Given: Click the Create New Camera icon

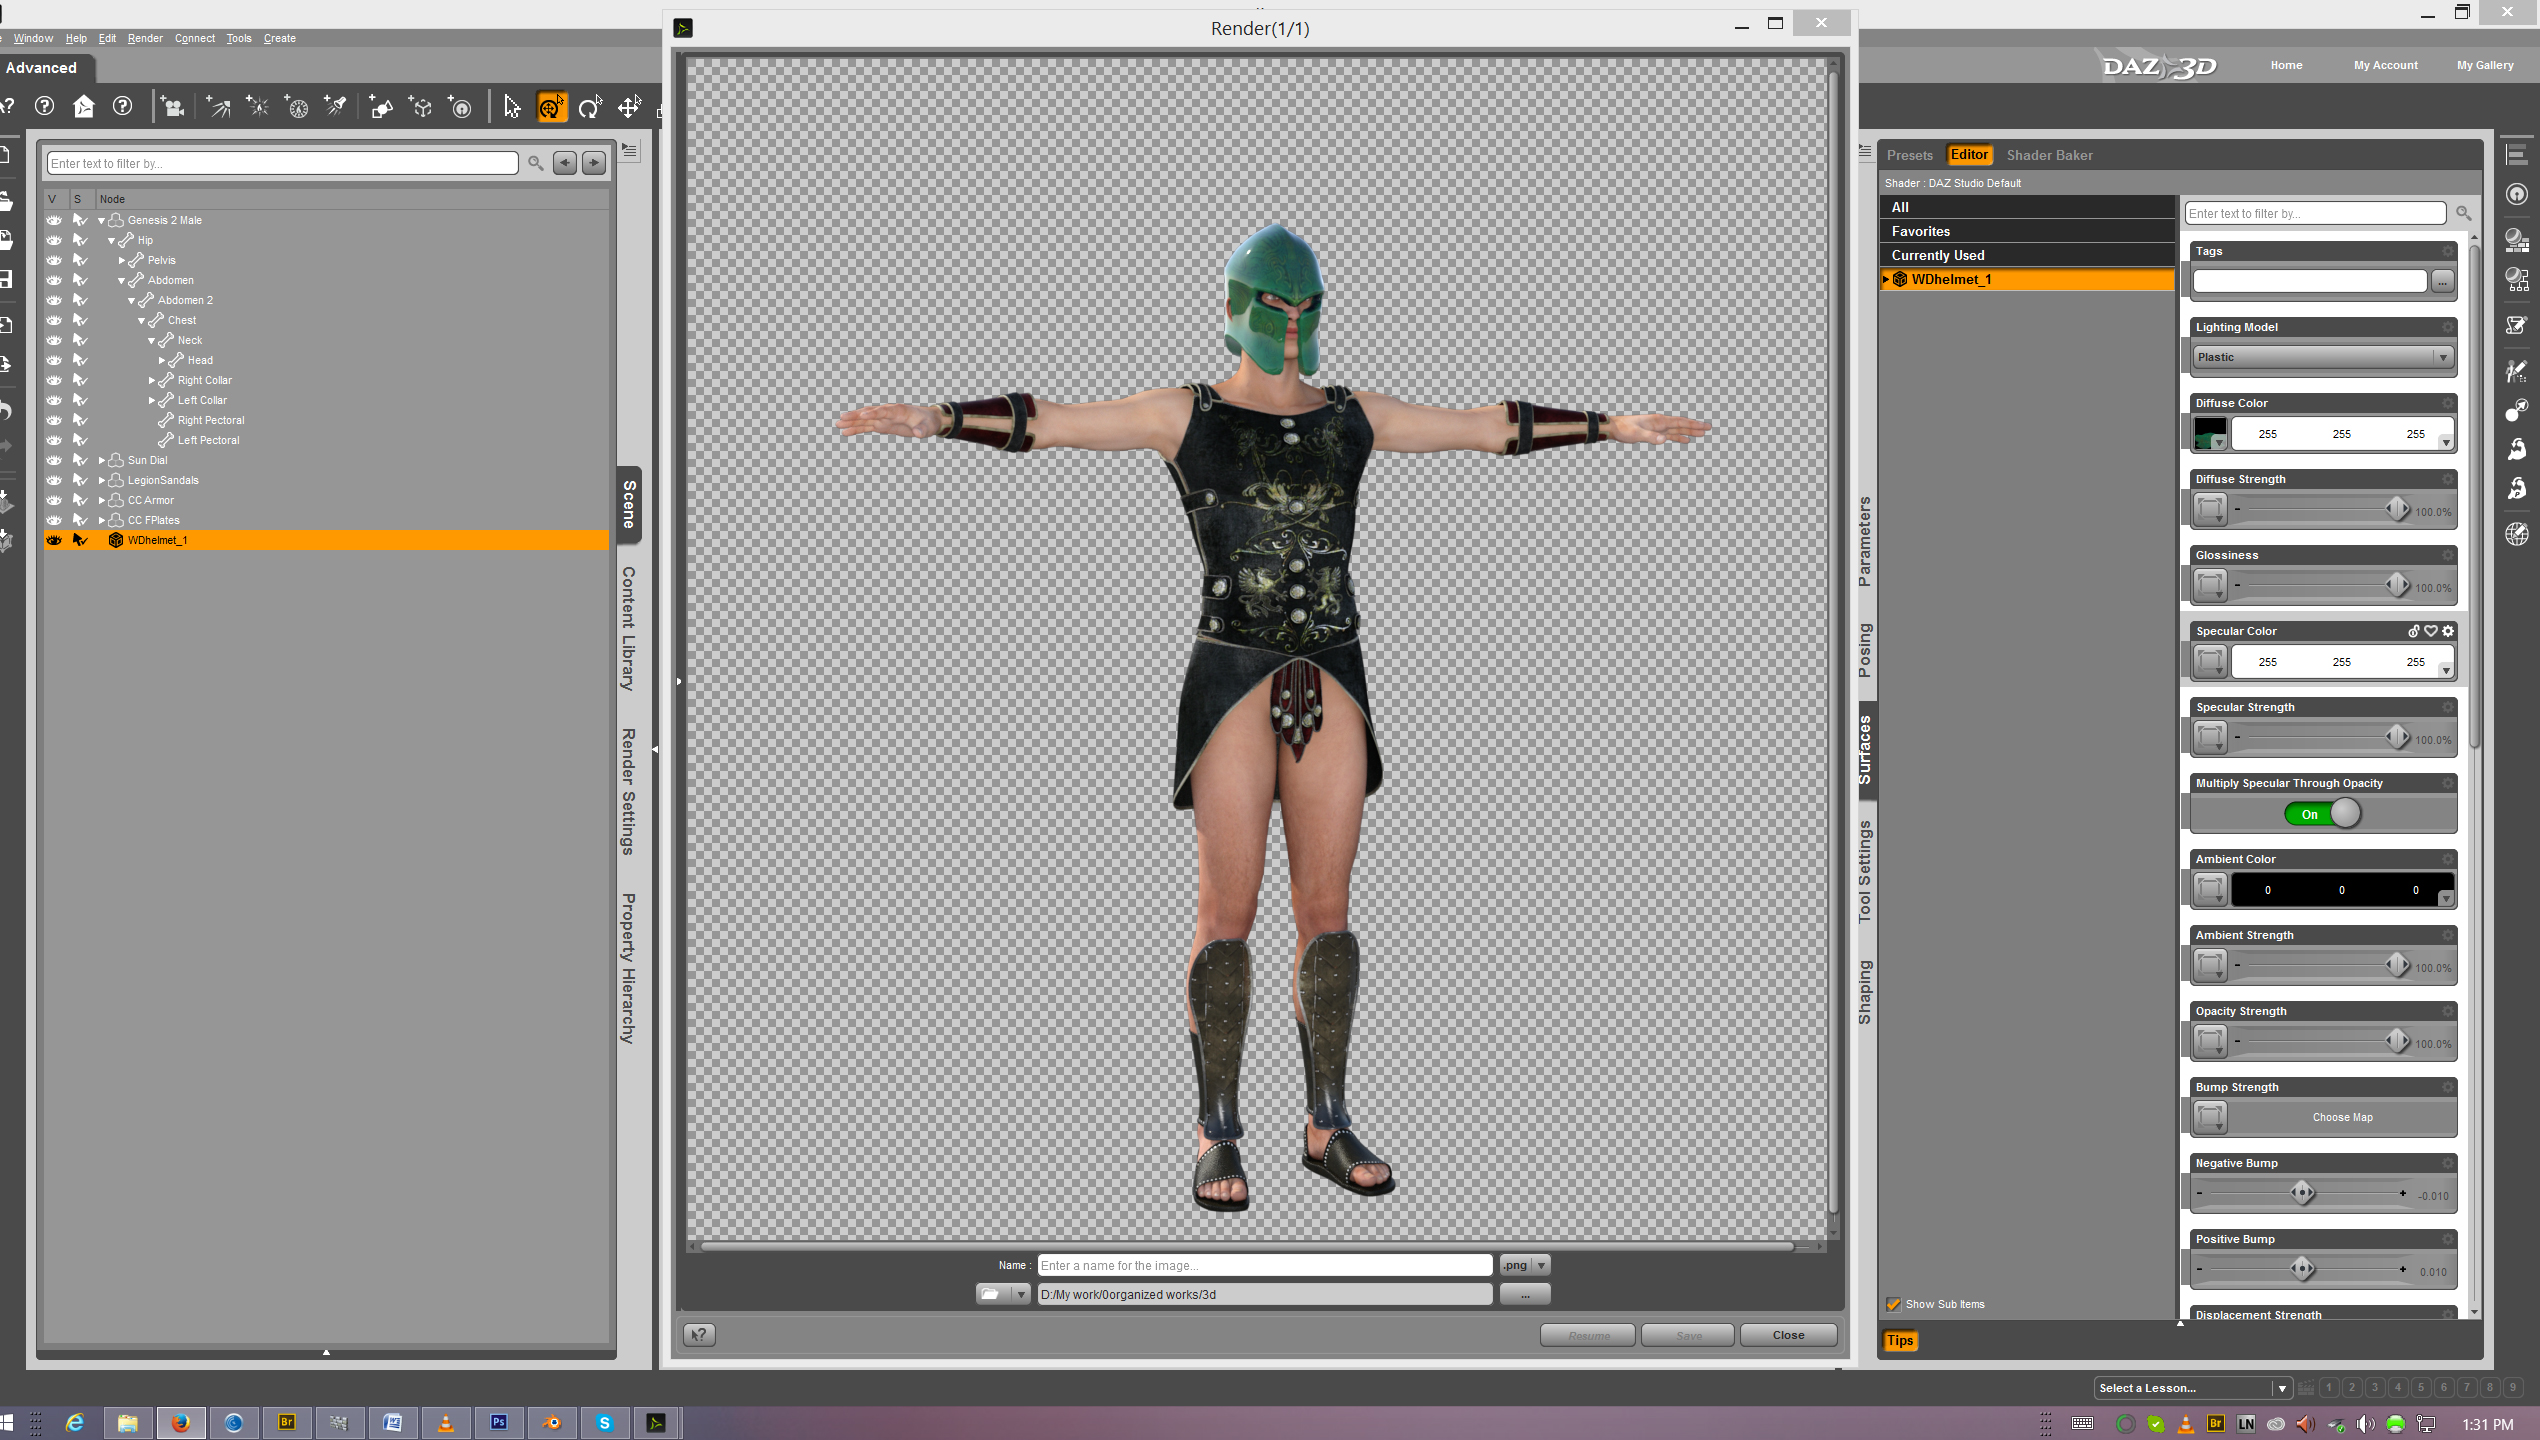Looking at the screenshot, I should point(172,107).
